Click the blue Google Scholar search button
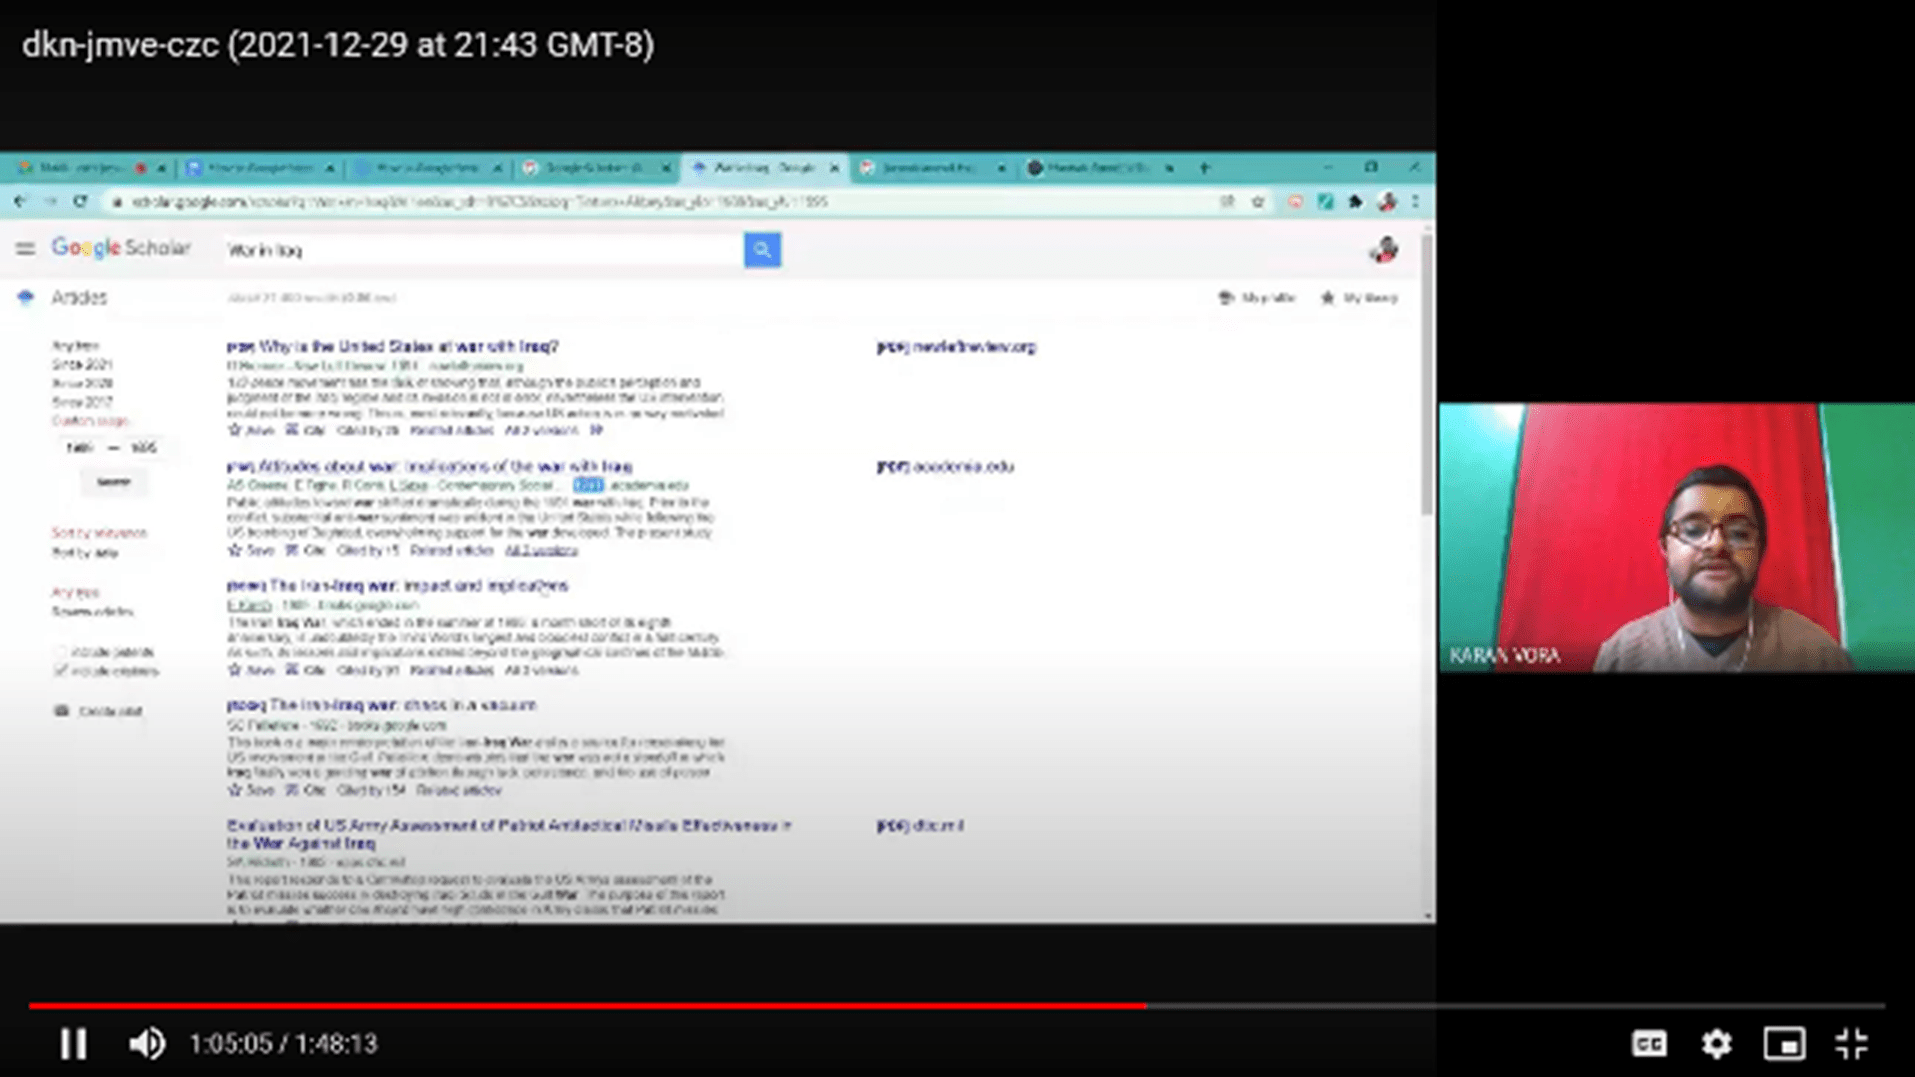Viewport: 1915px width, 1077px height. coord(762,250)
